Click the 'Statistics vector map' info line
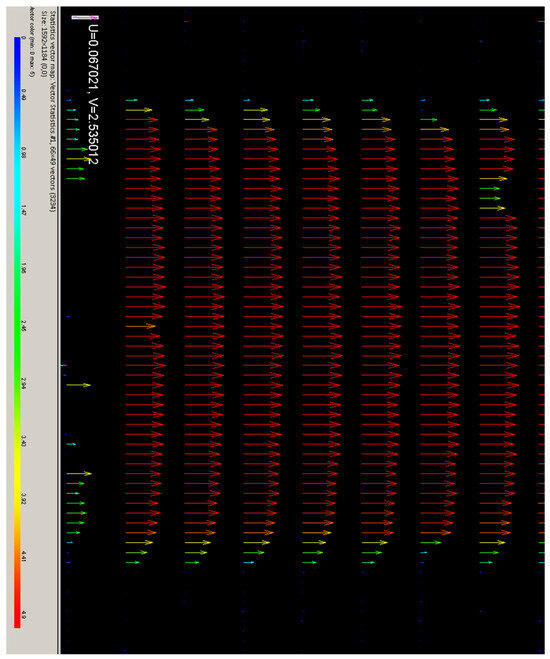 point(53,111)
